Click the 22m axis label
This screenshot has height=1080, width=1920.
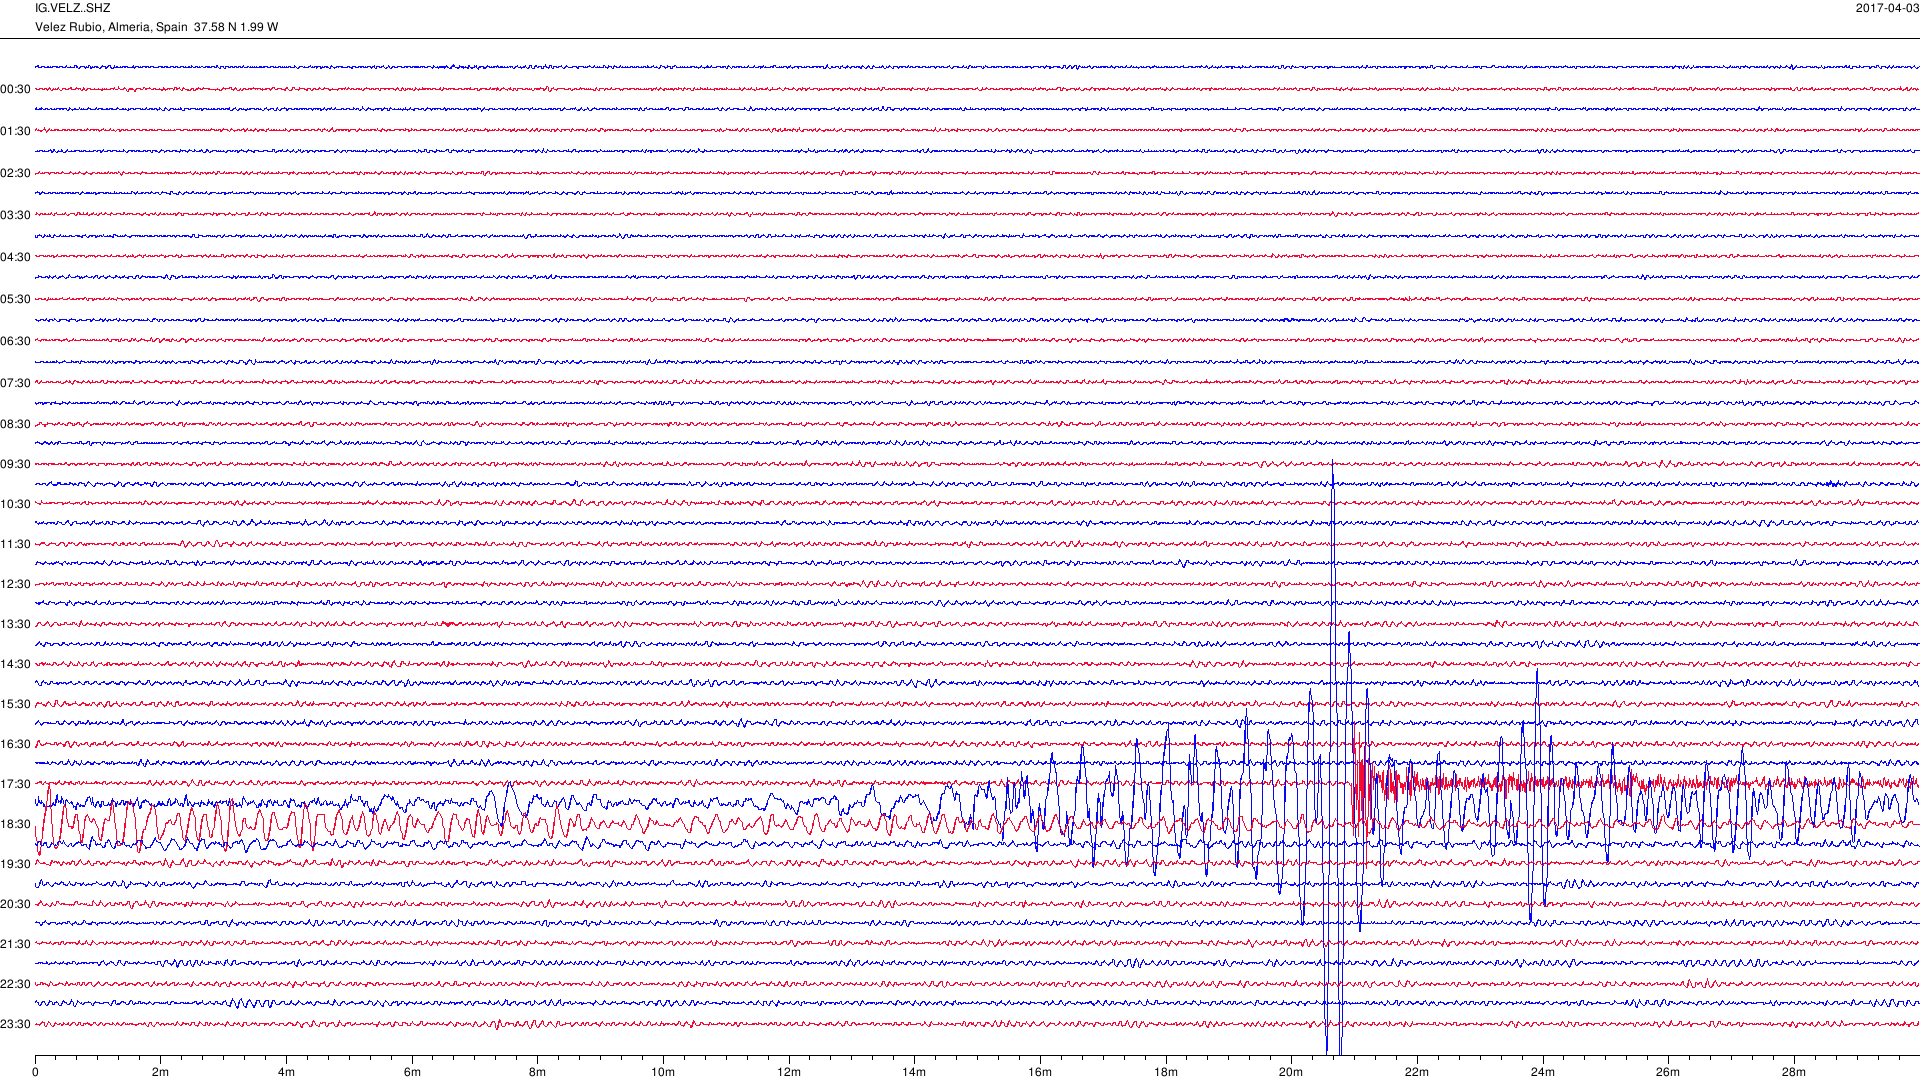[x=1417, y=1072]
